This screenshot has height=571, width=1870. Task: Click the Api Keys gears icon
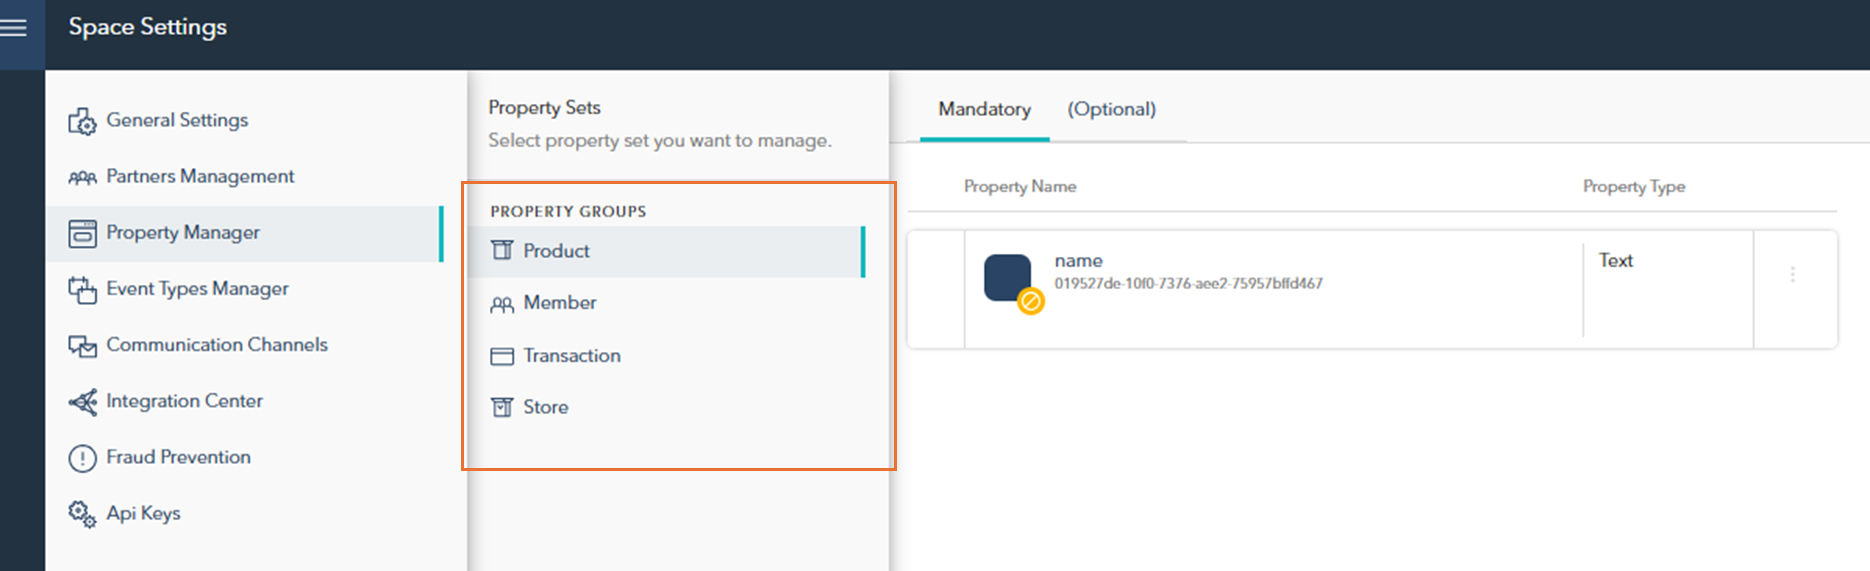(82, 514)
